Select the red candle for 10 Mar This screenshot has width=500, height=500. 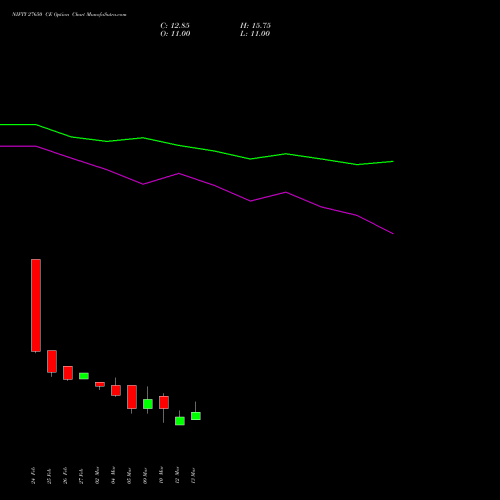(x=164, y=402)
